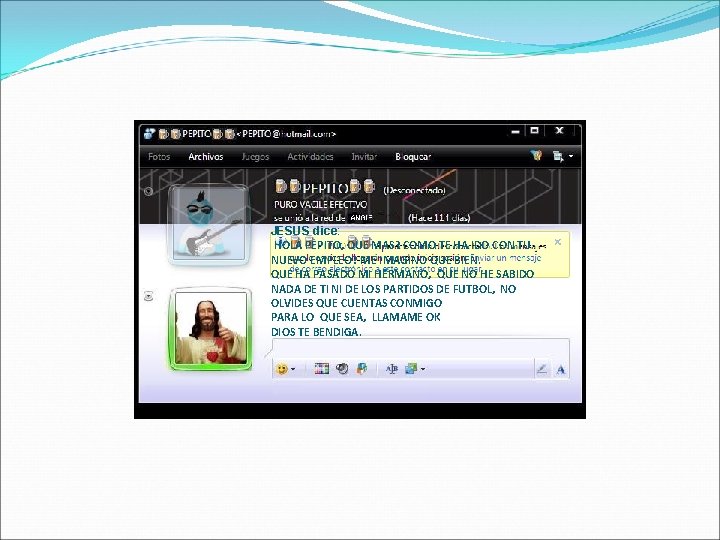Open the color scheme paintbrush icon
The width and height of the screenshot is (720, 540).
point(536,156)
